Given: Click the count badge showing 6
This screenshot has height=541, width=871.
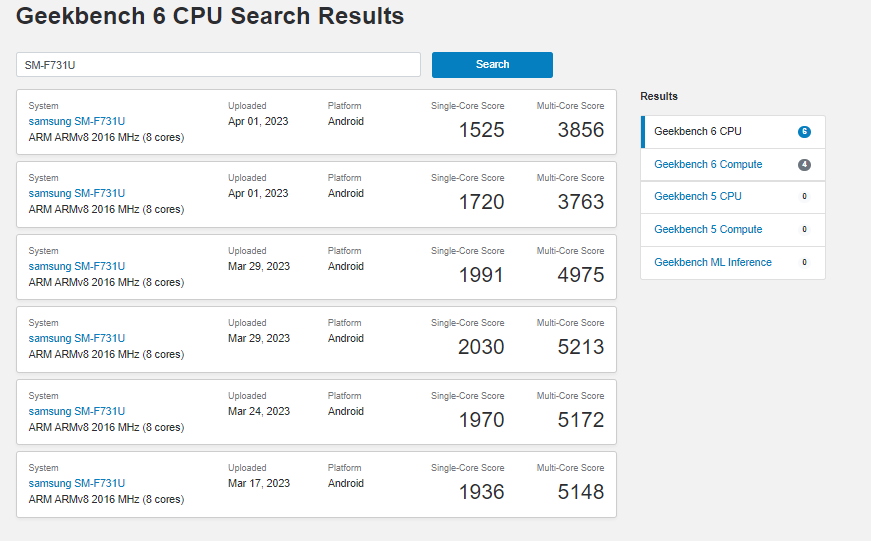Looking at the screenshot, I should coord(804,132).
